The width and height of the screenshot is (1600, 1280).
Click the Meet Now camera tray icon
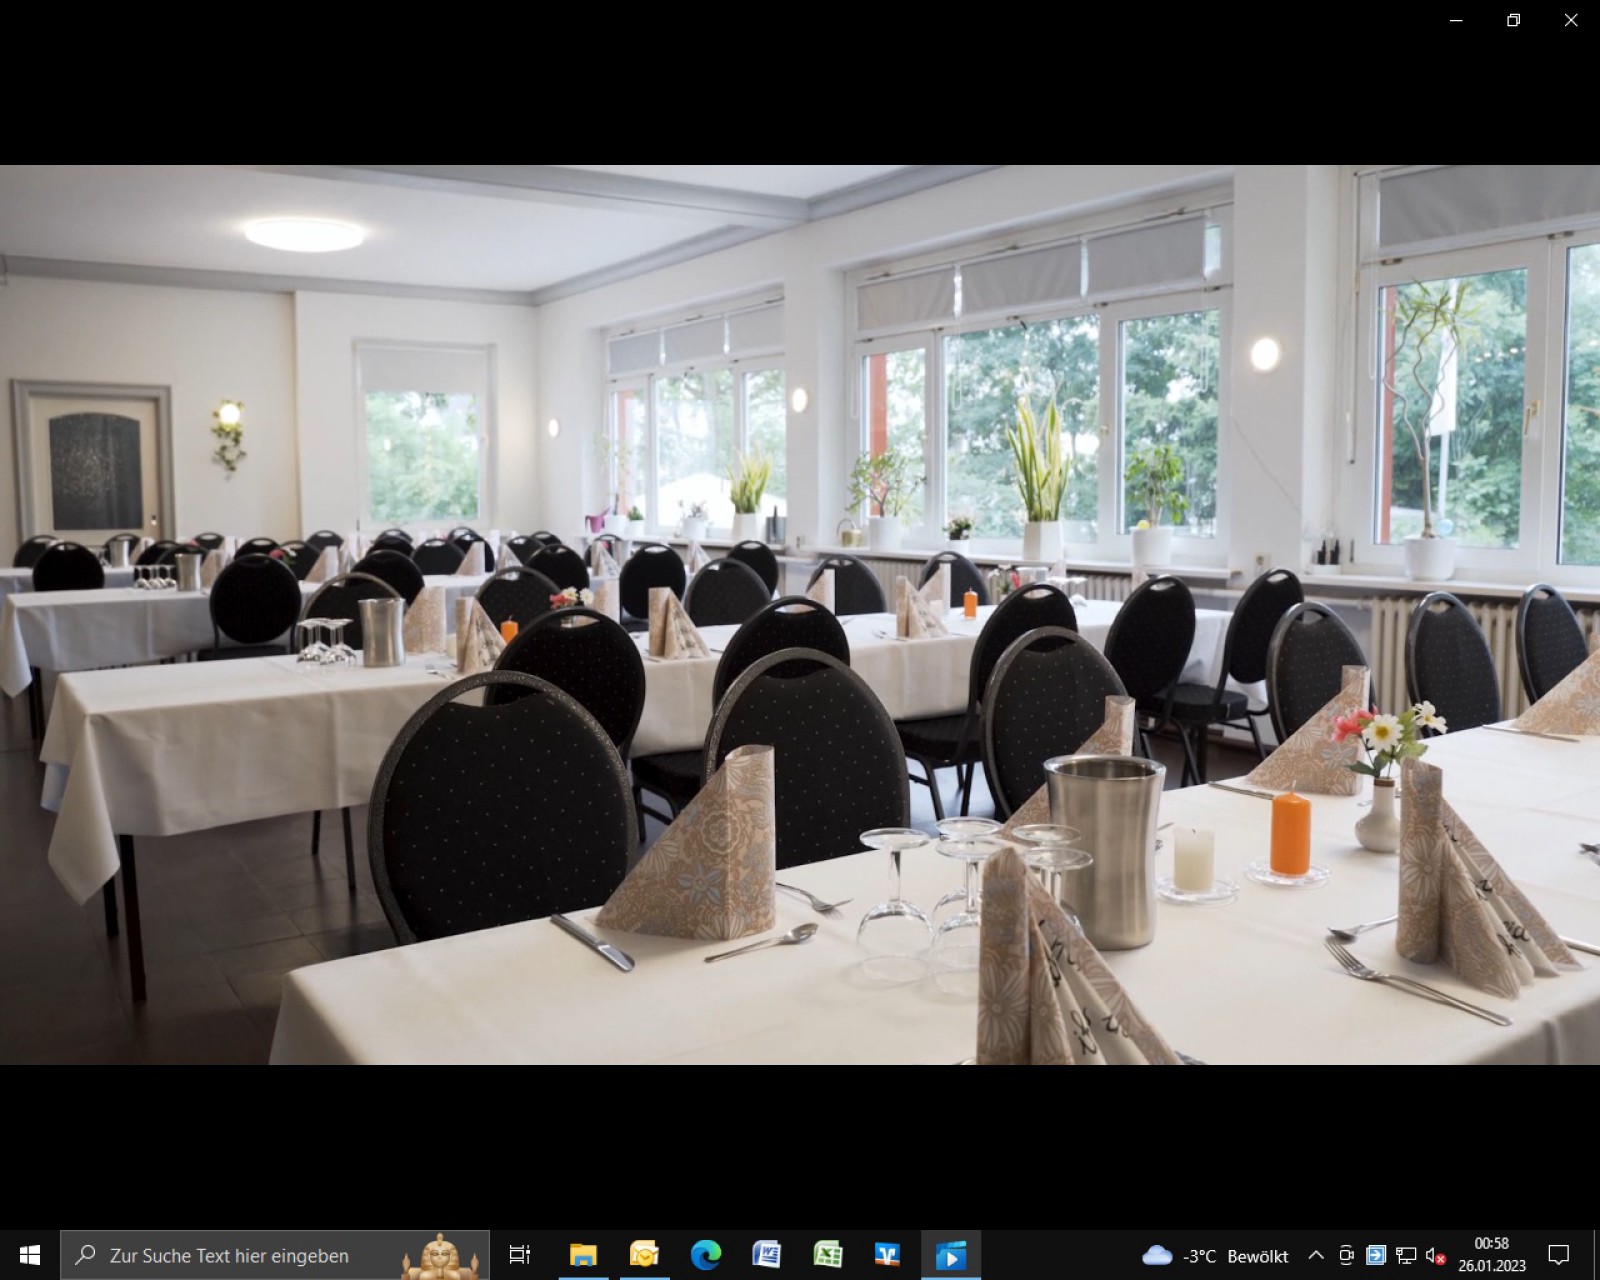click(x=1346, y=1255)
